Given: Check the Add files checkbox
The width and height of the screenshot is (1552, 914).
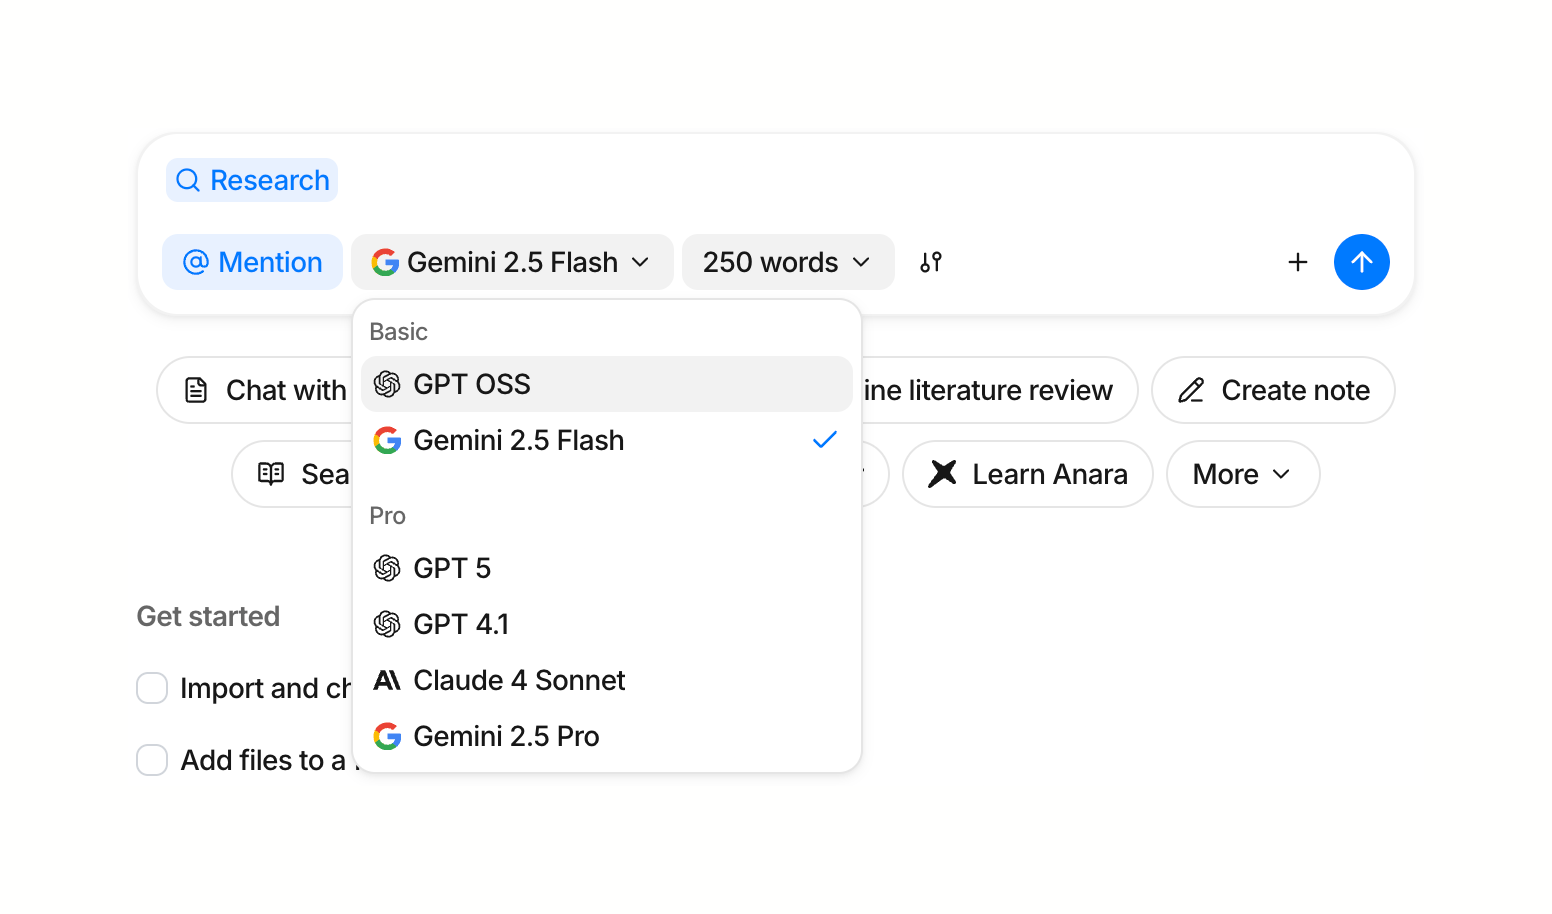Looking at the screenshot, I should point(152,760).
